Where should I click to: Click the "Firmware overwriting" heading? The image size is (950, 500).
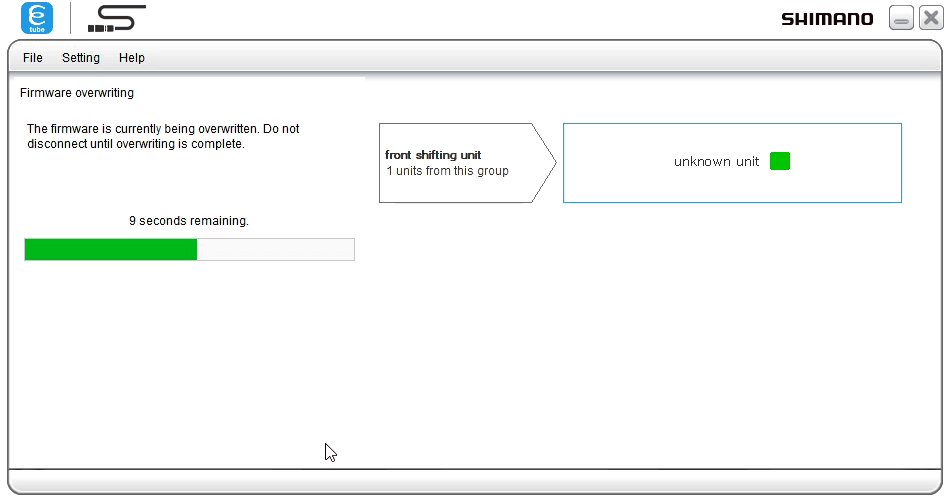click(x=77, y=93)
